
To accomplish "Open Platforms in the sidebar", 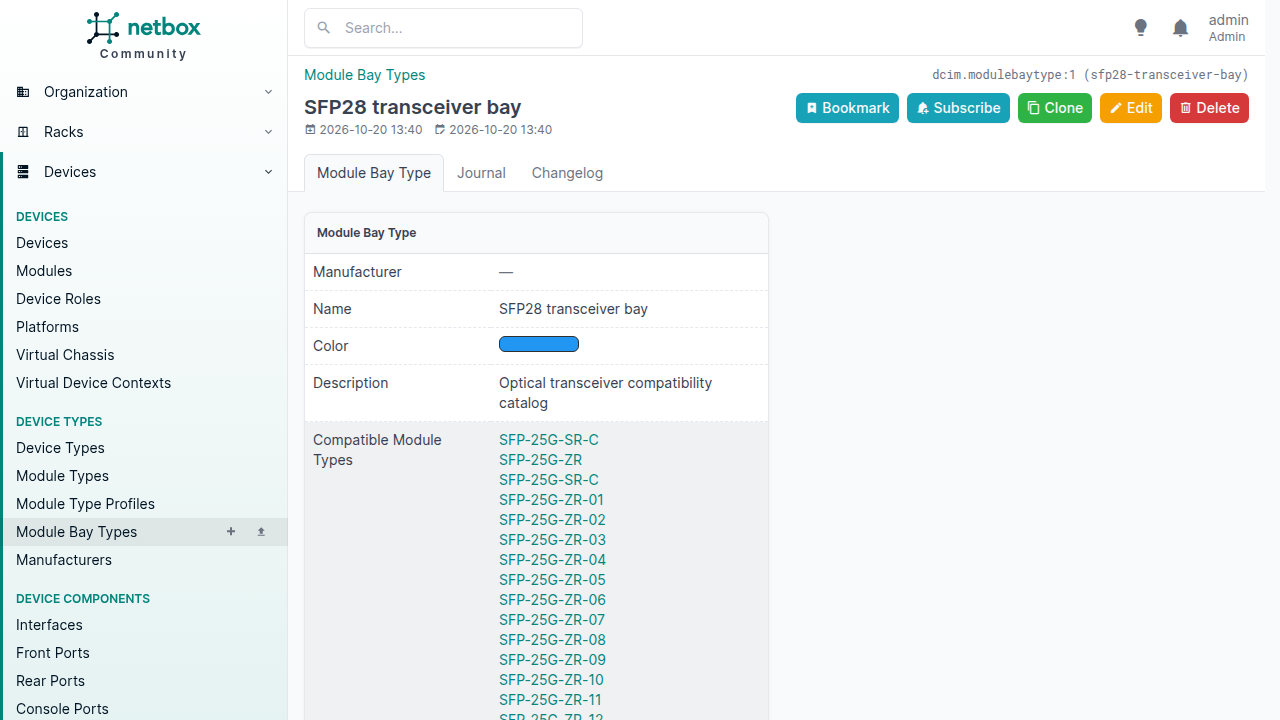I will (x=47, y=327).
